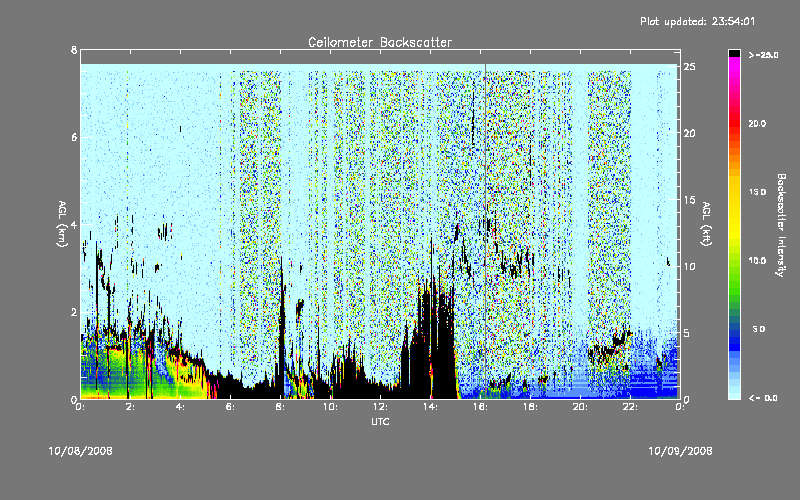Click the x-axis tick label '8:'
This screenshot has width=800, height=500.
pos(280,407)
